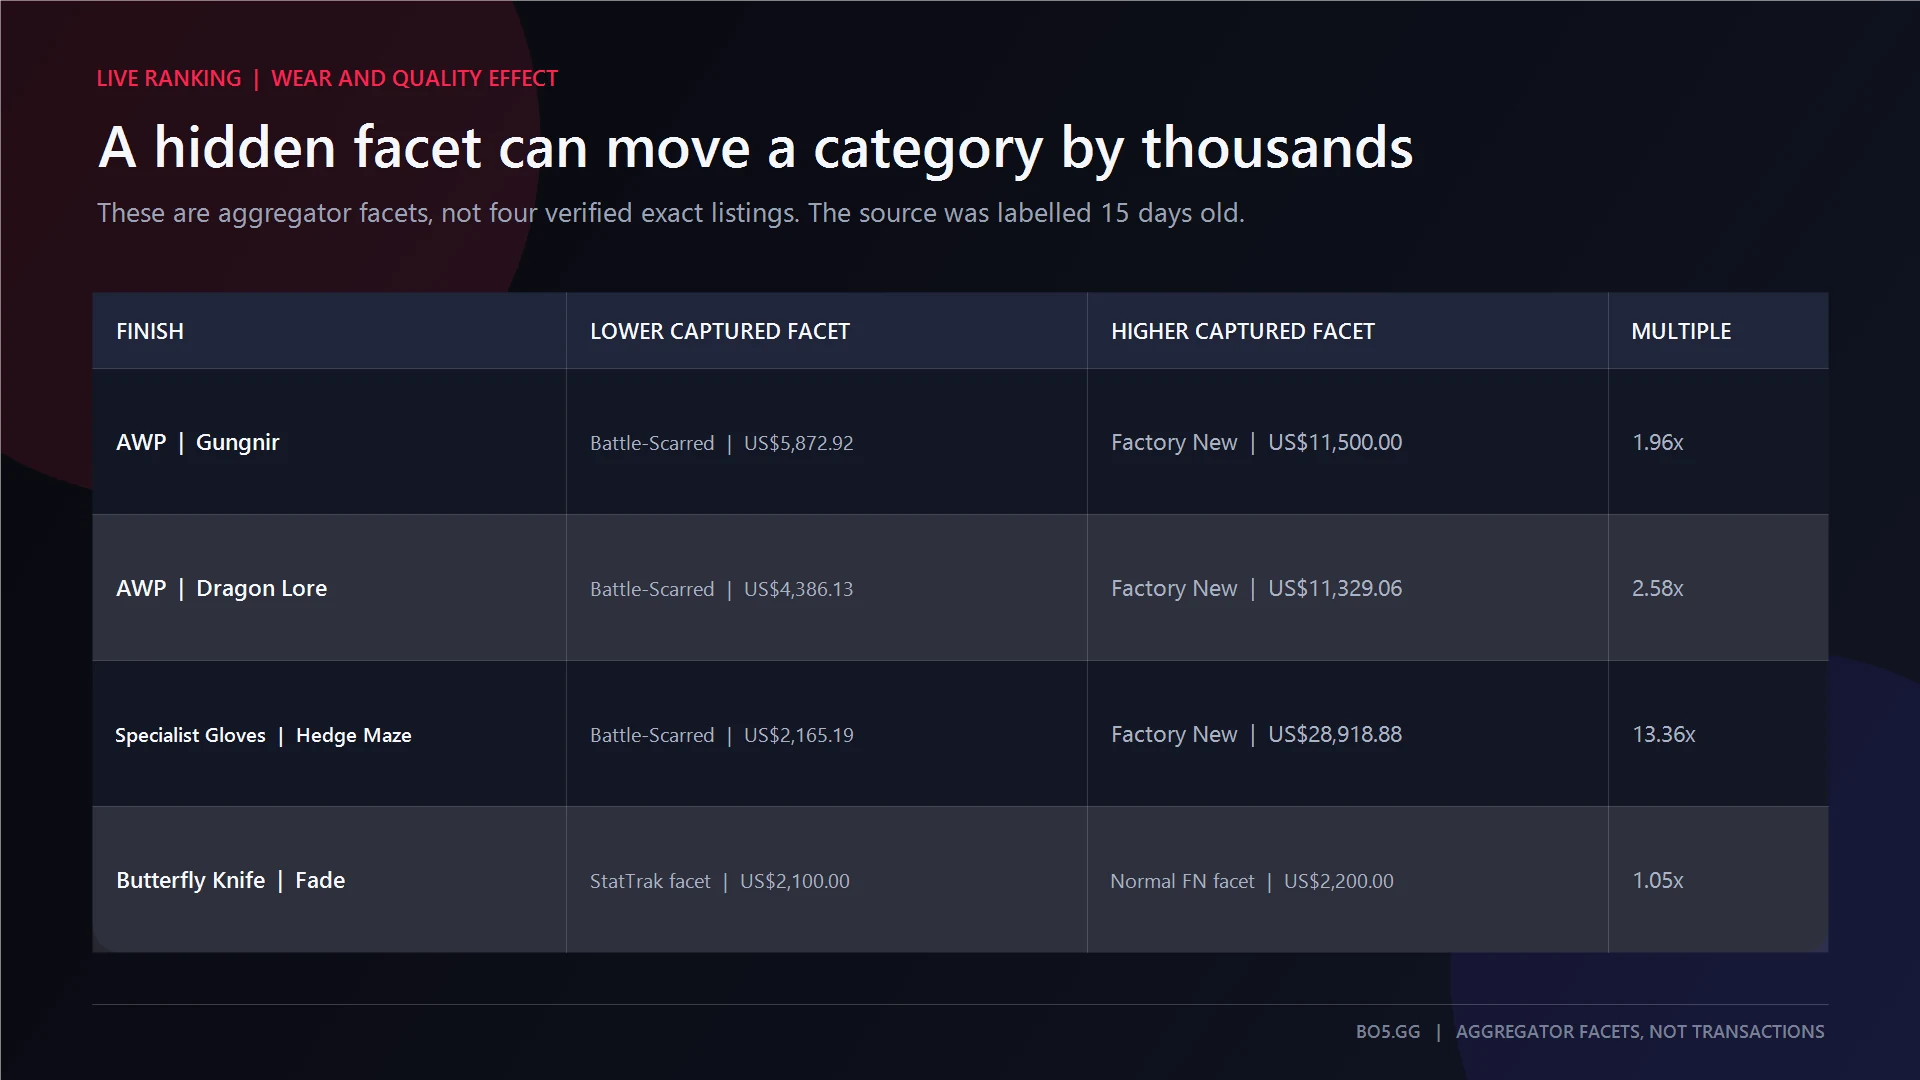Click Battle-Scarred US$5,872.92 value
The width and height of the screenshot is (1920, 1080).
(722, 443)
